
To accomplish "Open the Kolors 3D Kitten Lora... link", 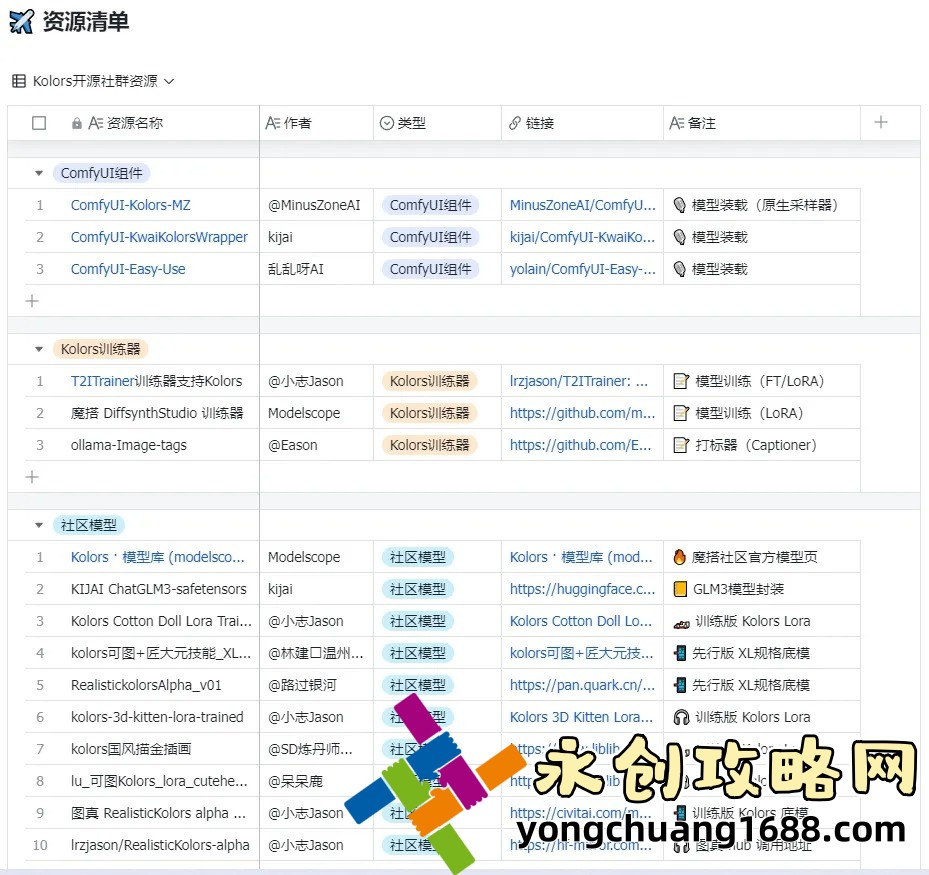I will [581, 717].
